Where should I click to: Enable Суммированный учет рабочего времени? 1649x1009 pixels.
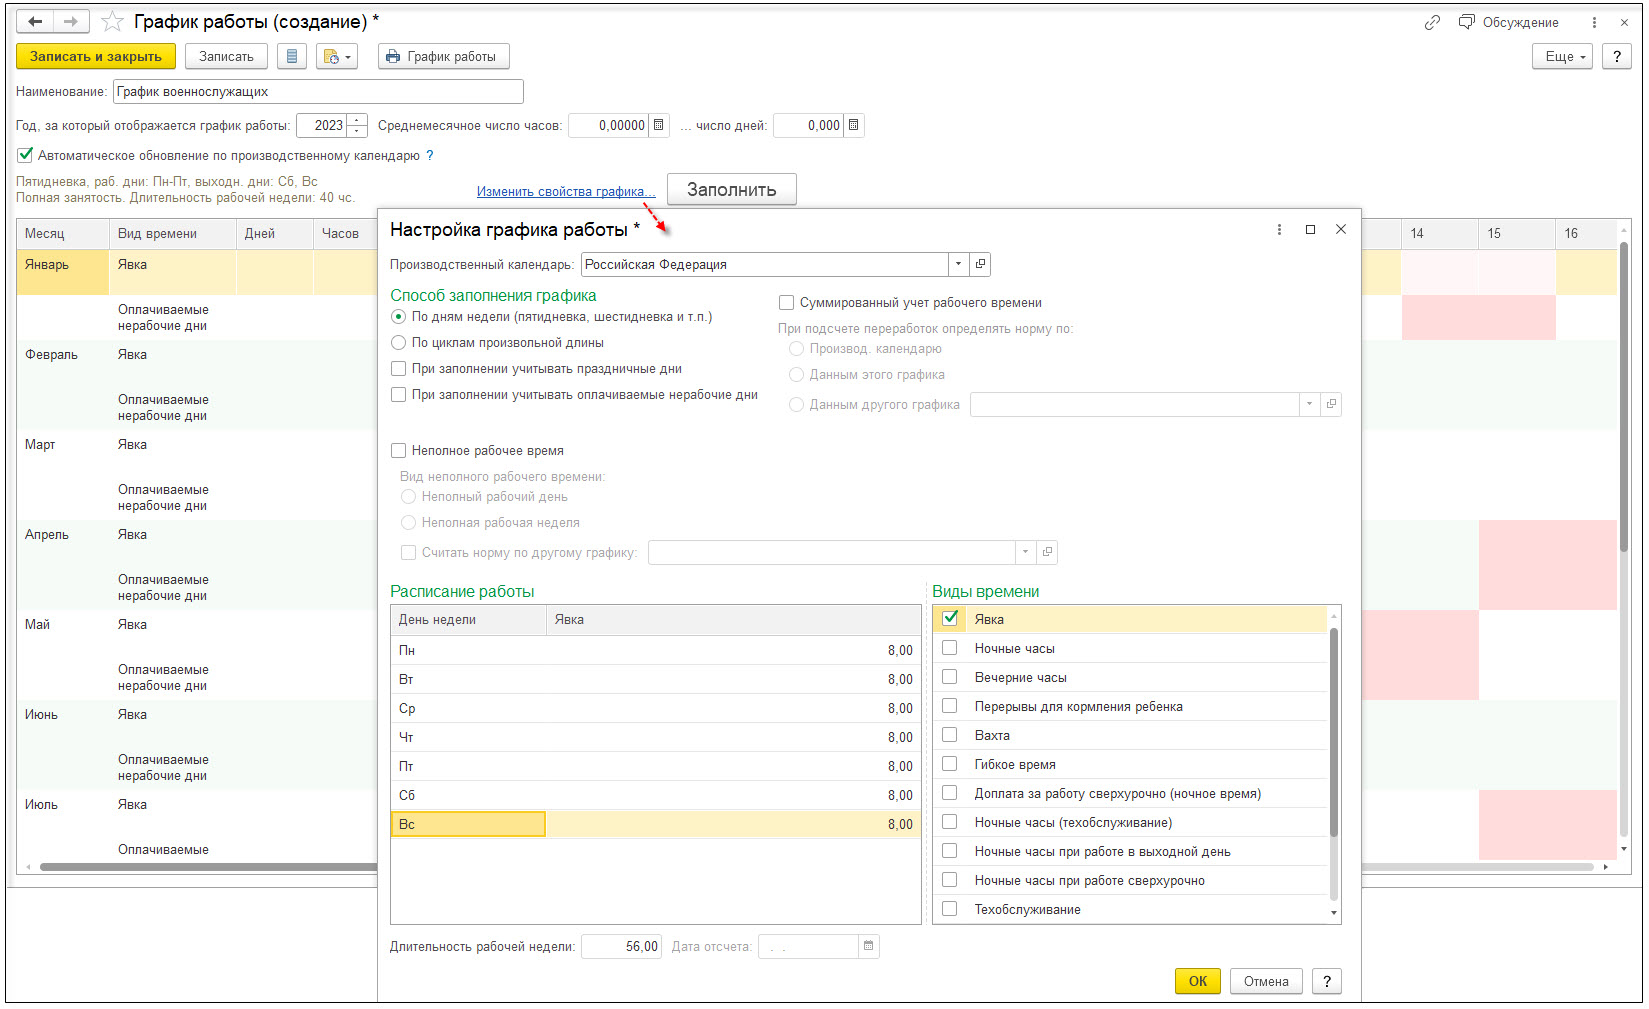[x=786, y=303]
